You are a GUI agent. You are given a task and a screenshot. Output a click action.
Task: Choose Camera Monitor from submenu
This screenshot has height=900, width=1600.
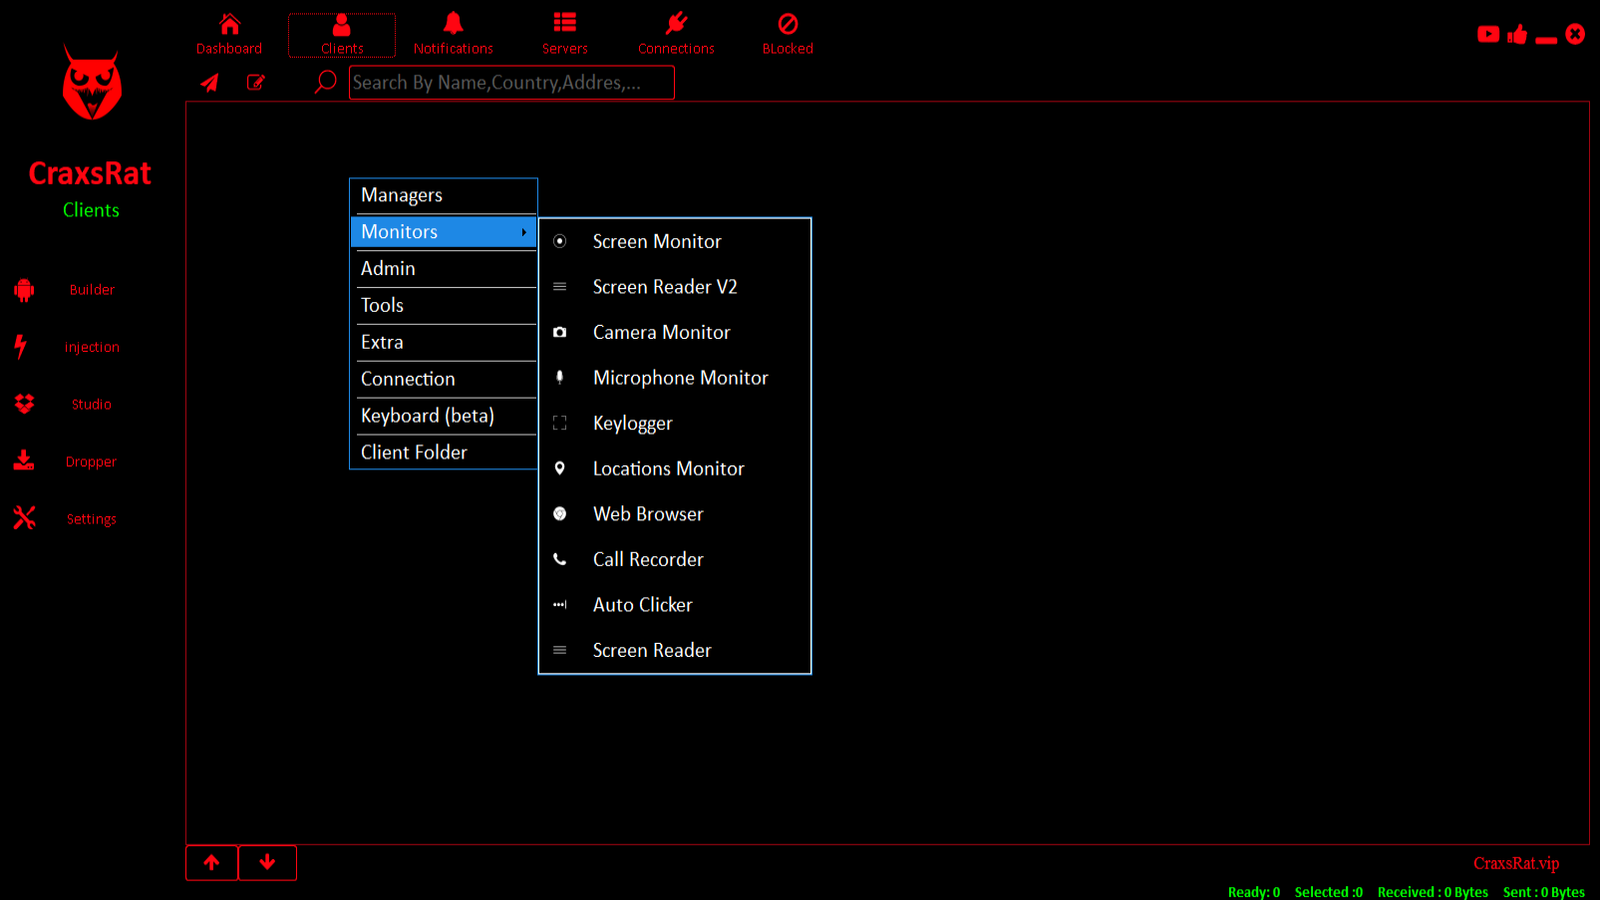tap(674, 332)
